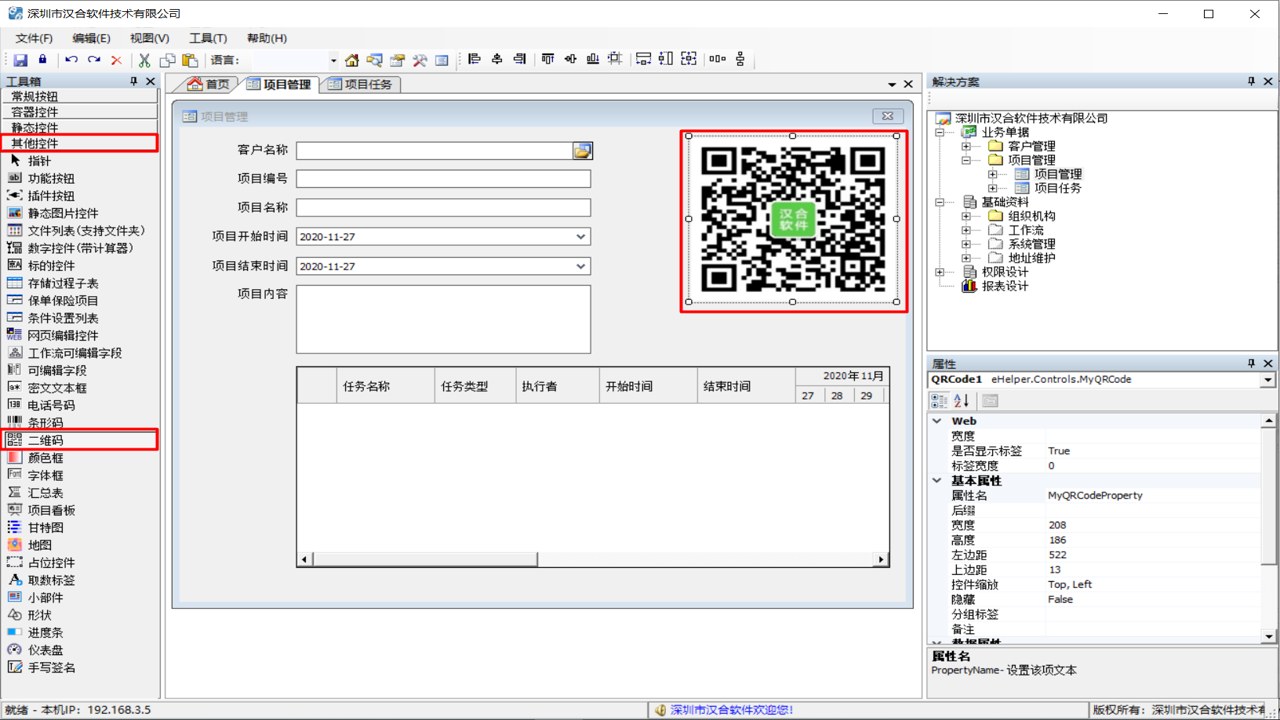Click the Paste clipboard toolbar icon

coord(190,60)
